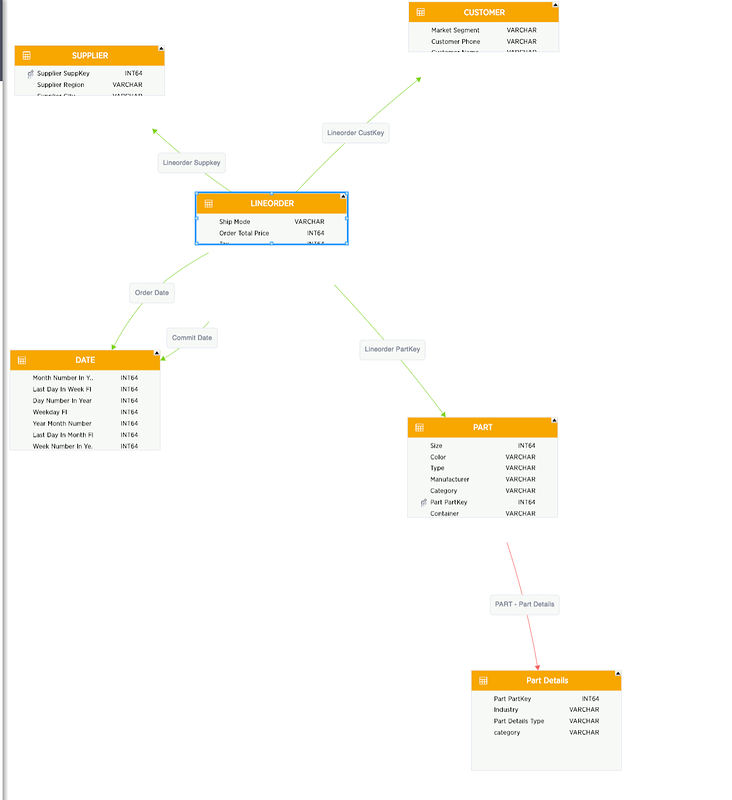
Task: Select the Lineorder Suppkey join label
Action: [192, 162]
